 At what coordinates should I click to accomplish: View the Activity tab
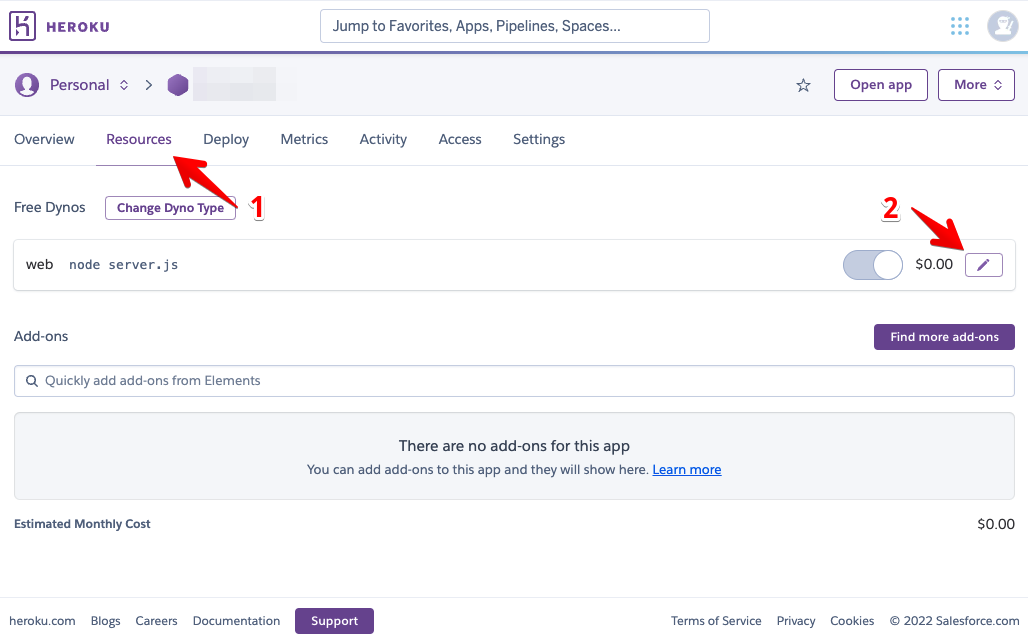click(384, 139)
